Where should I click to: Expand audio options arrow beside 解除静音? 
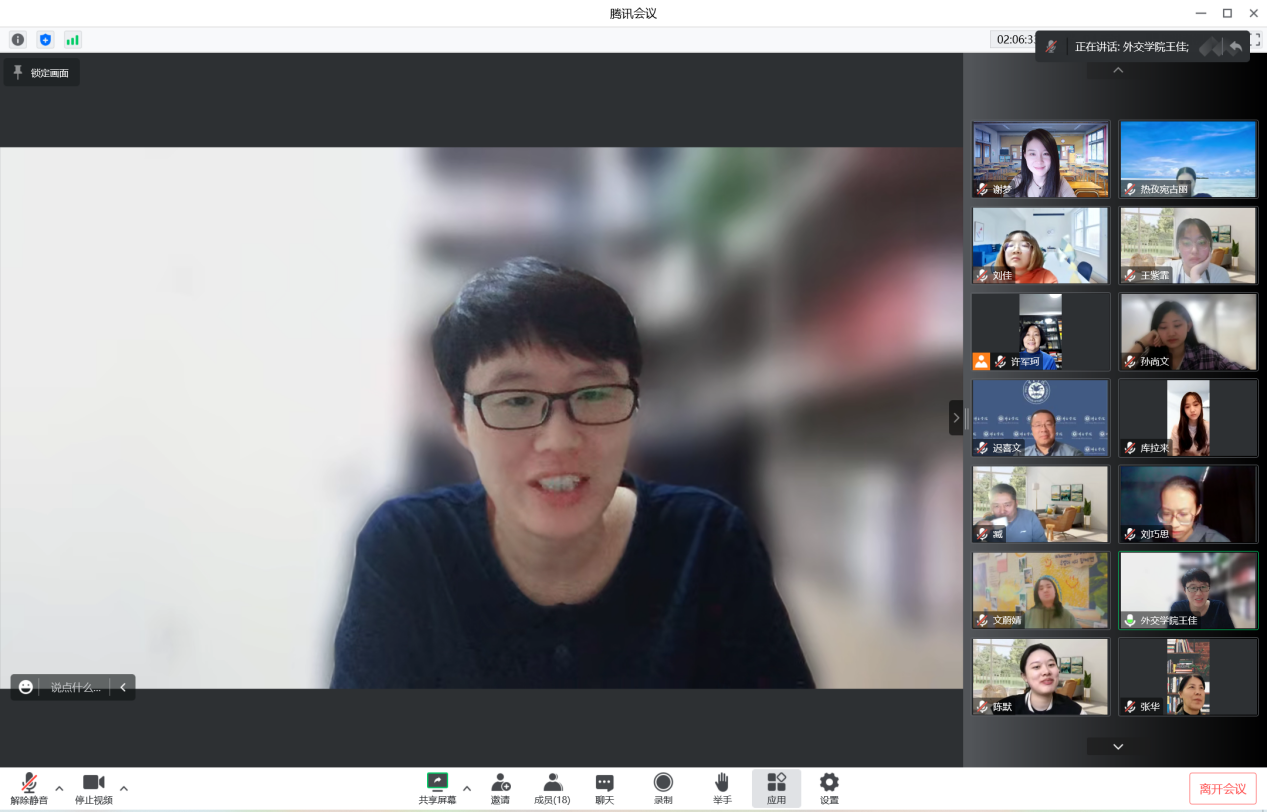click(59, 788)
